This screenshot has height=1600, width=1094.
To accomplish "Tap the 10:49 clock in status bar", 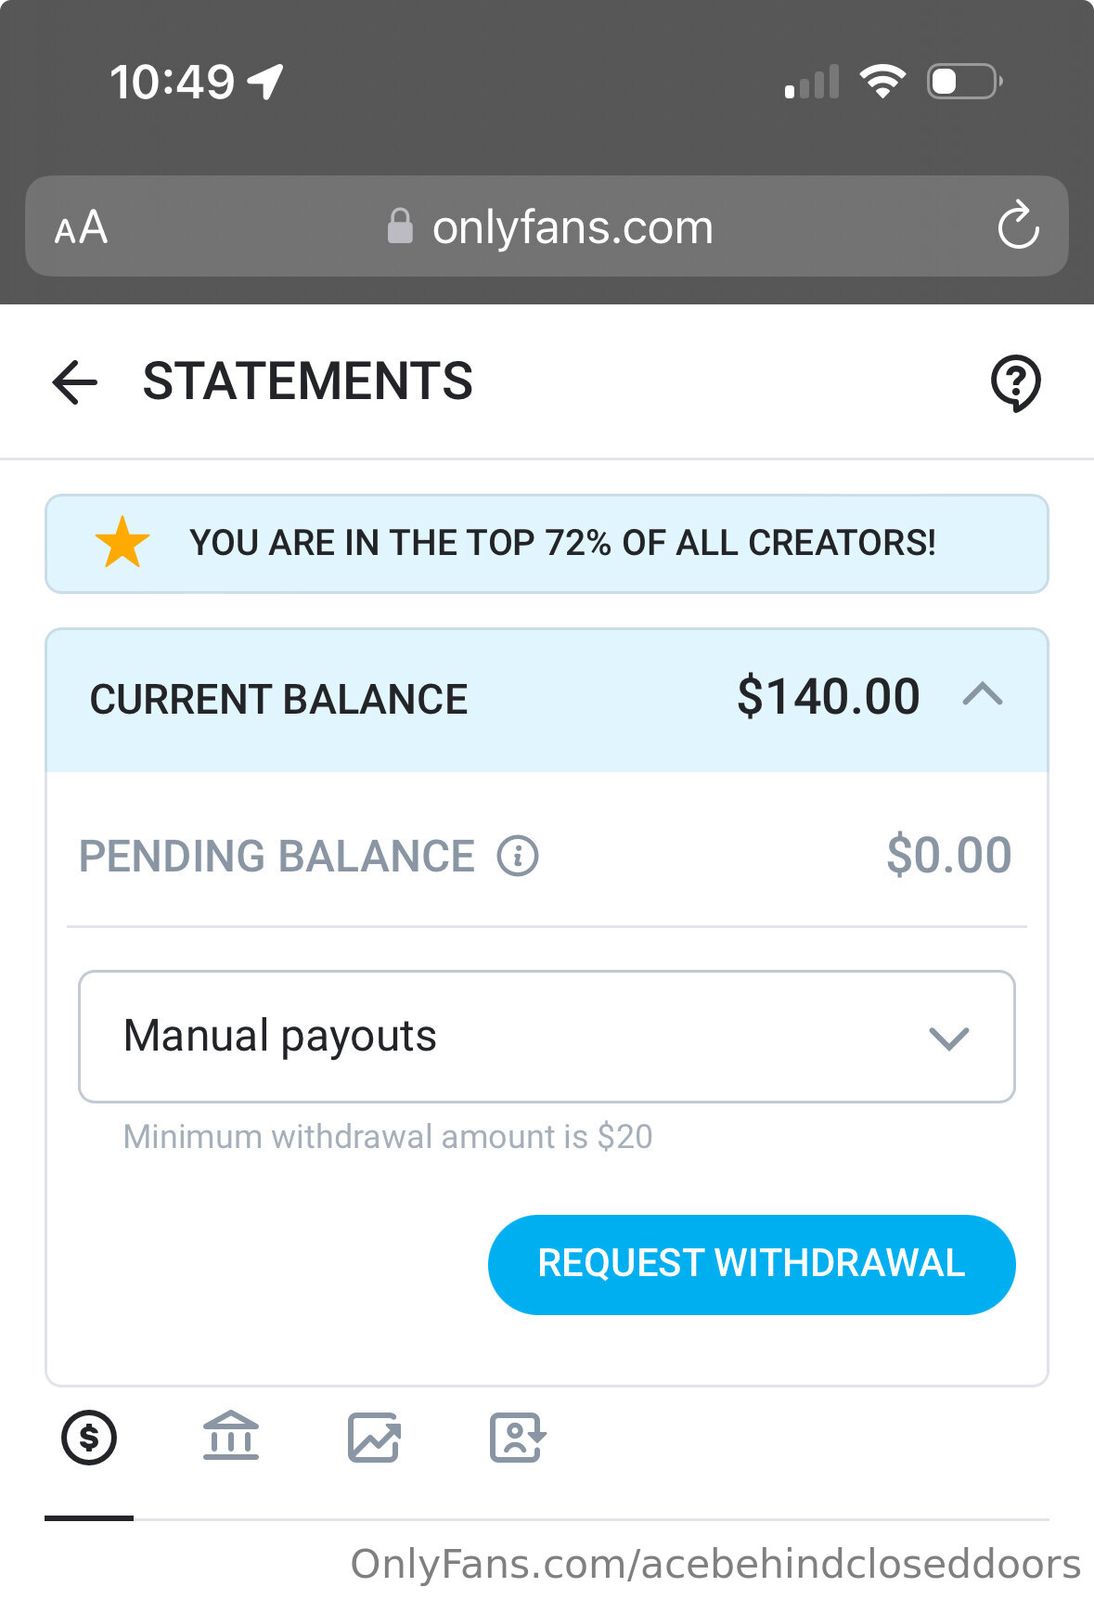I will point(172,82).
